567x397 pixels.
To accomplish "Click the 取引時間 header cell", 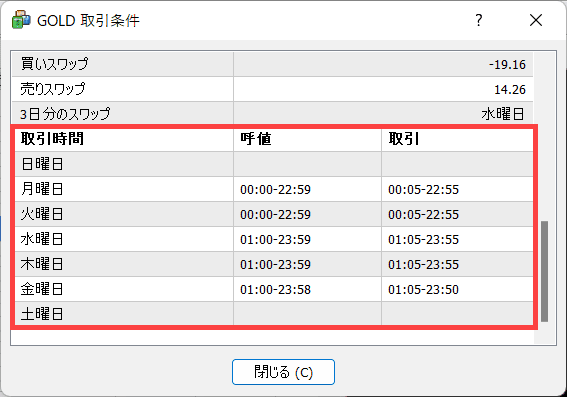I will [123, 139].
